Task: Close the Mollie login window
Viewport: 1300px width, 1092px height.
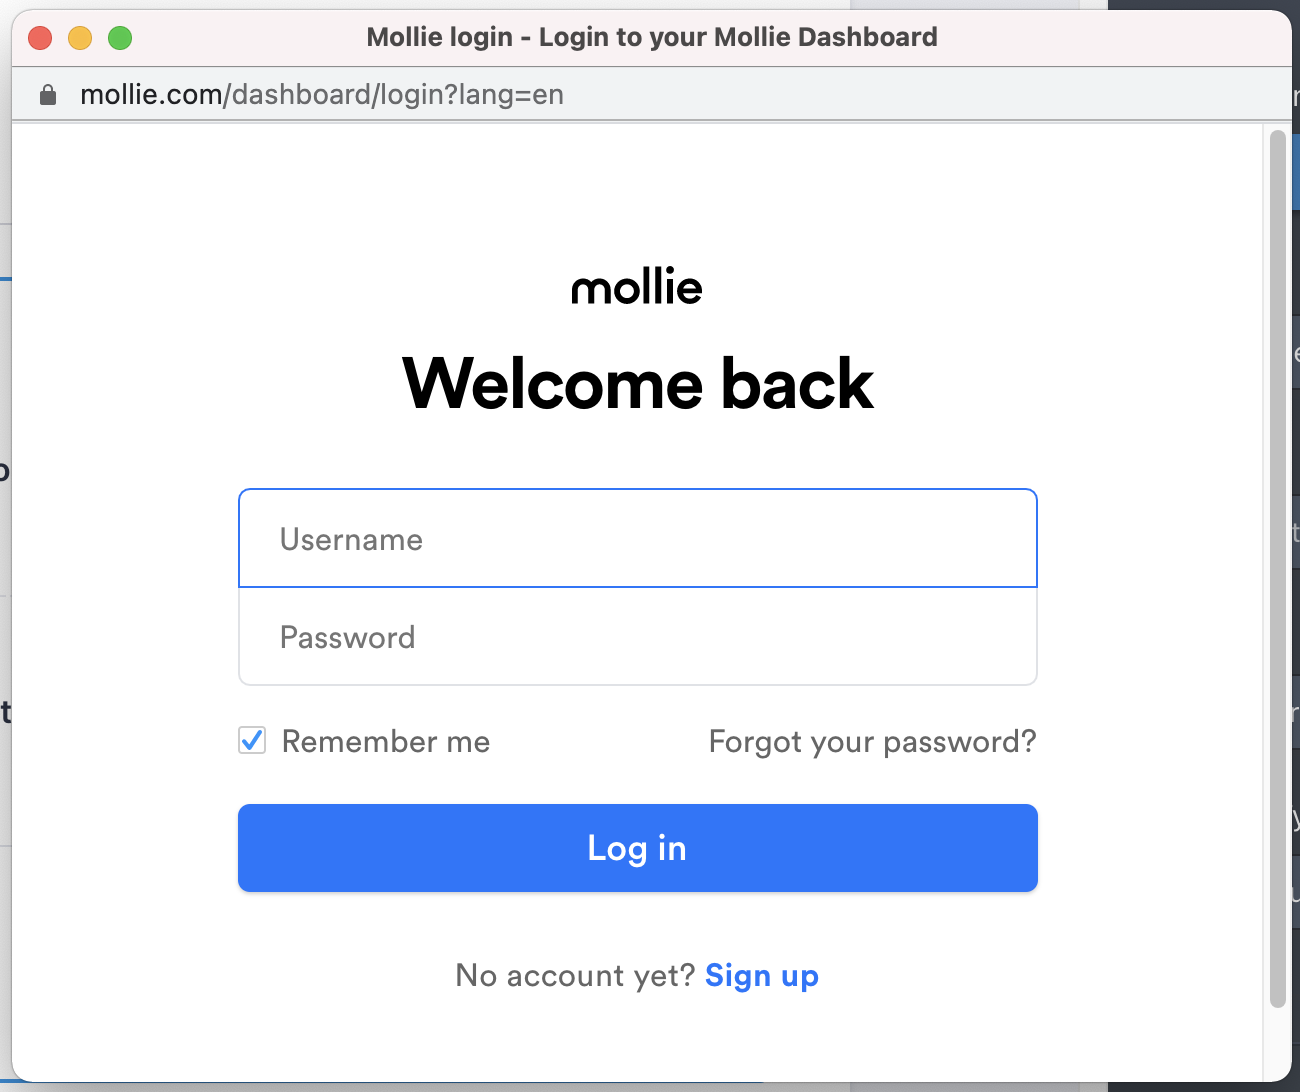Action: pos(40,38)
